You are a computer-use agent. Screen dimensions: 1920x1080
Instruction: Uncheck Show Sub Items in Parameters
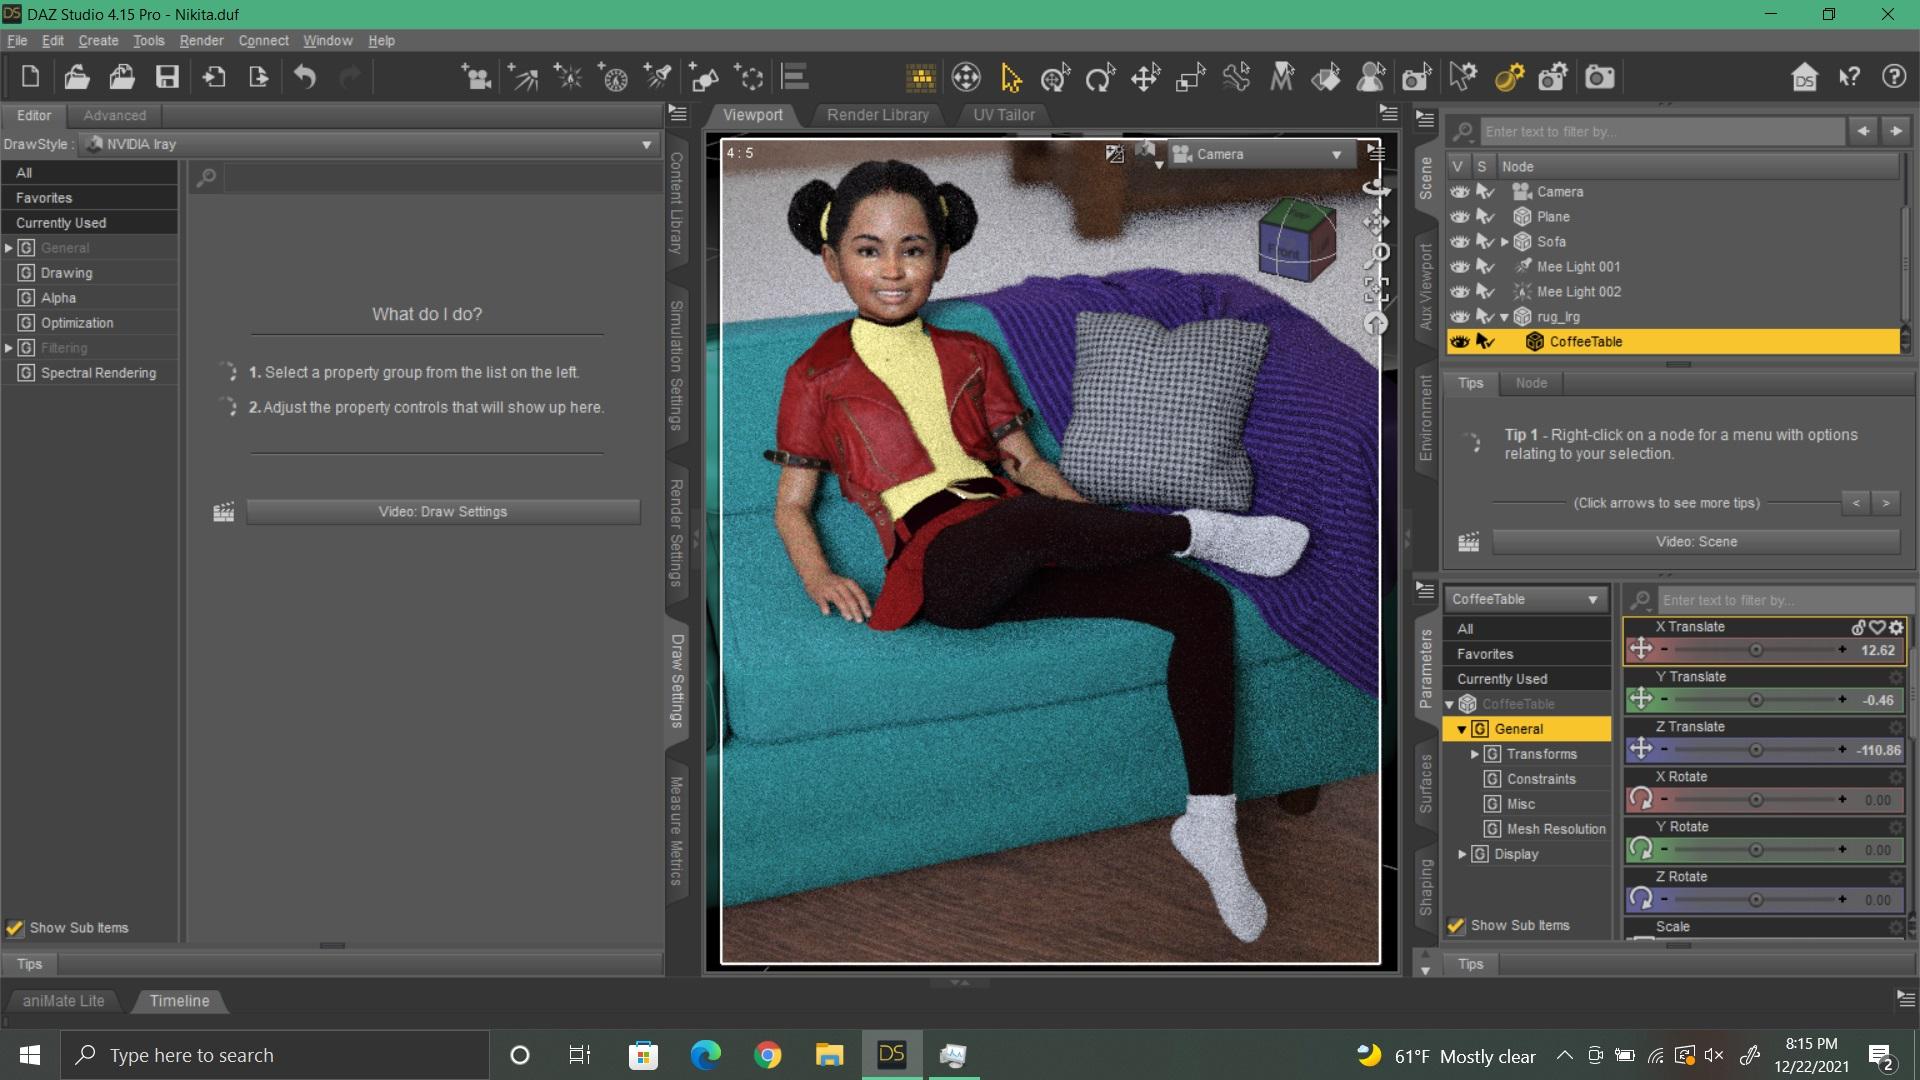(x=1457, y=926)
